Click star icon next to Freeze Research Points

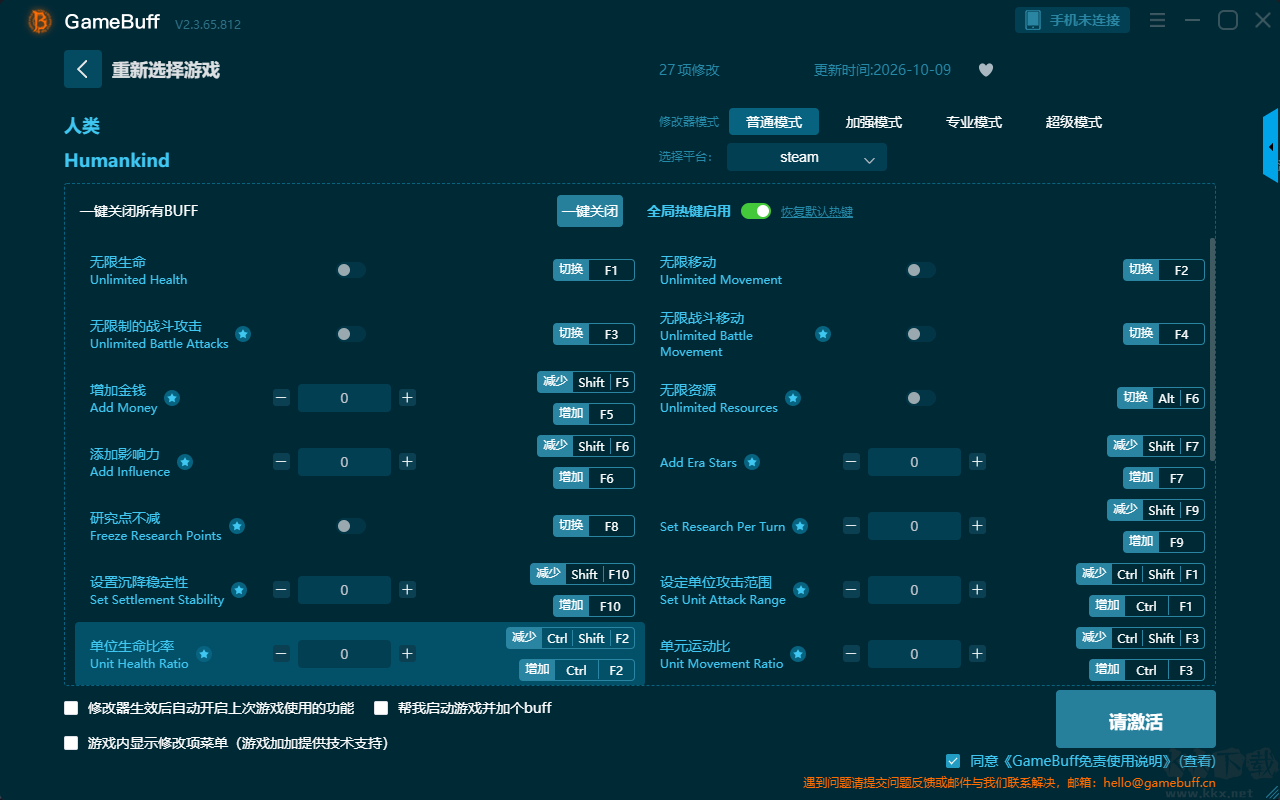click(237, 526)
